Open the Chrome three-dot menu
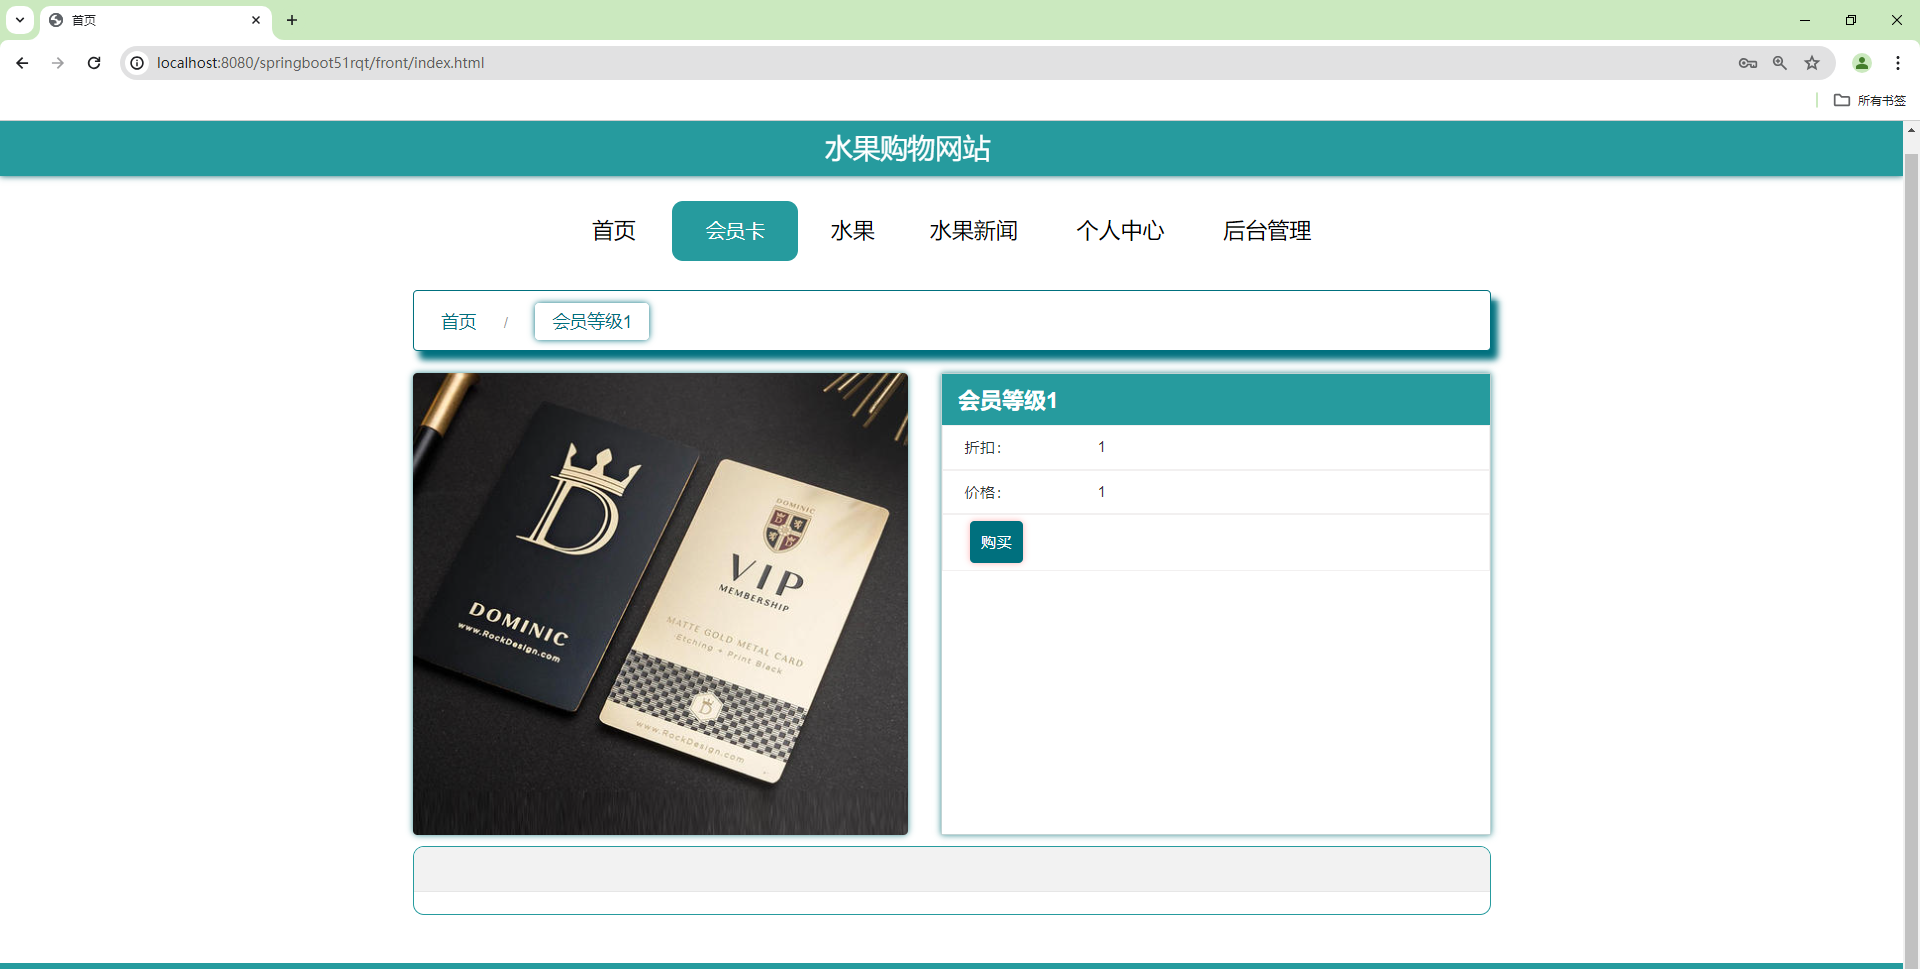 click(x=1899, y=62)
